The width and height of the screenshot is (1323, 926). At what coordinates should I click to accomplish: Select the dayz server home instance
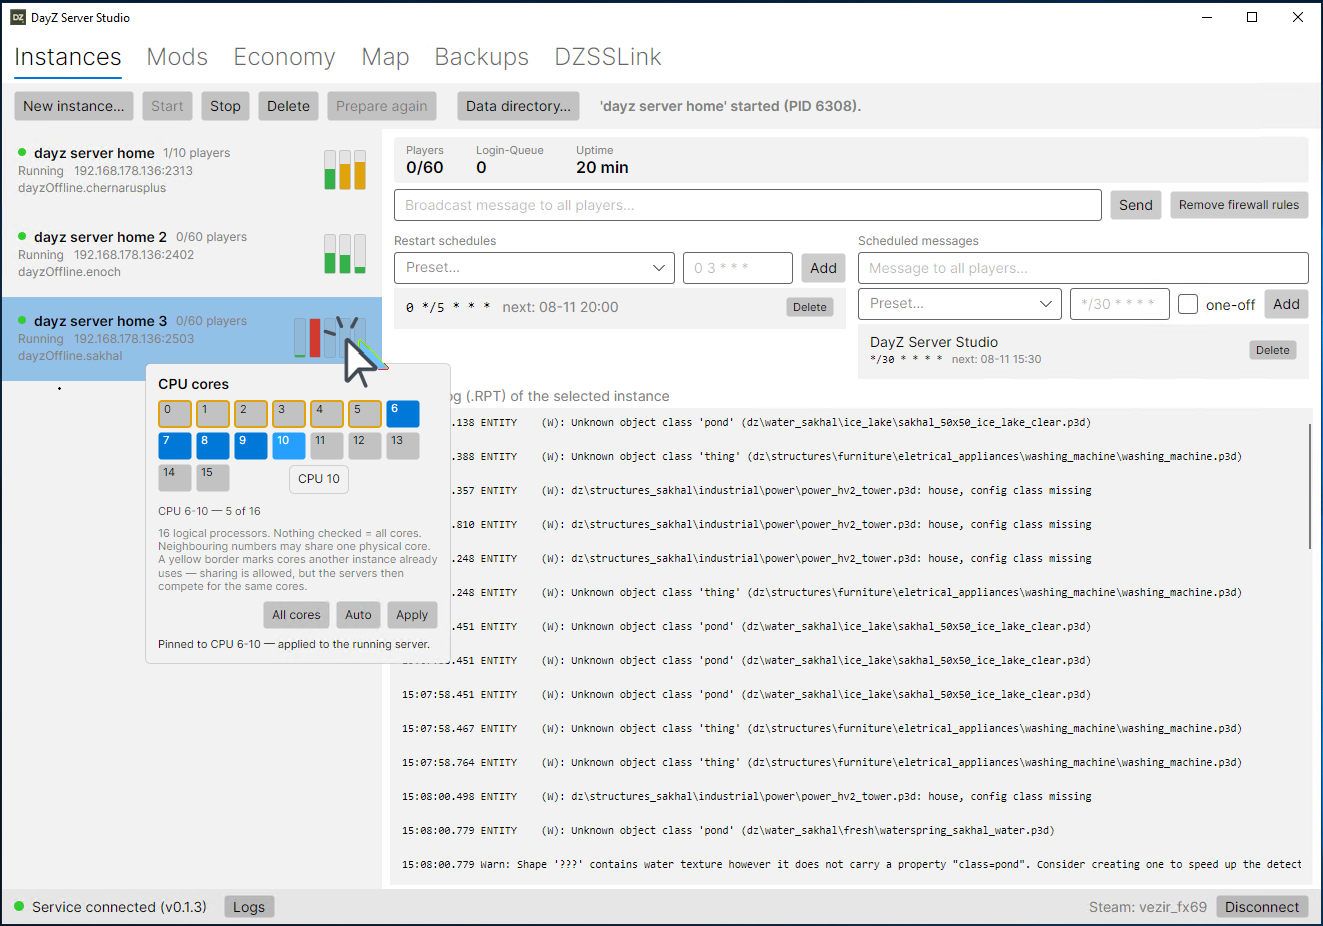click(x=192, y=171)
